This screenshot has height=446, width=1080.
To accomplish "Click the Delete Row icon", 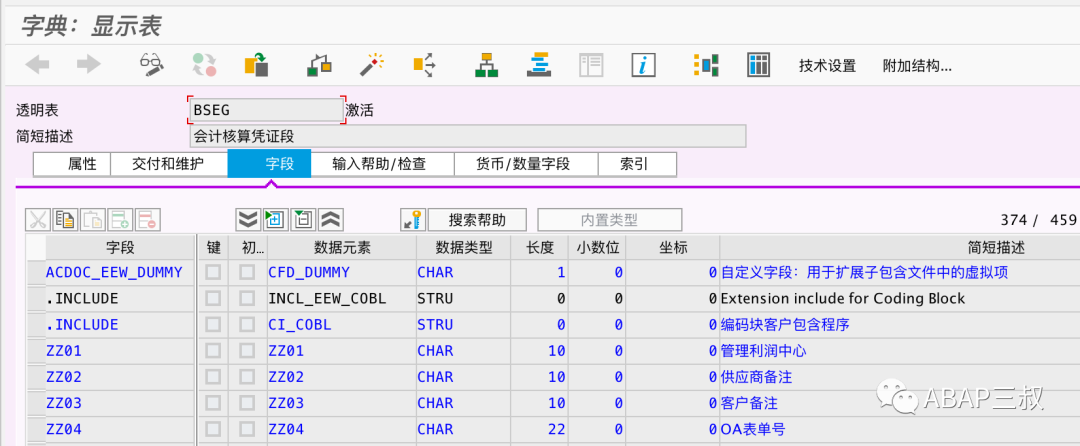I will pyautogui.click(x=148, y=220).
